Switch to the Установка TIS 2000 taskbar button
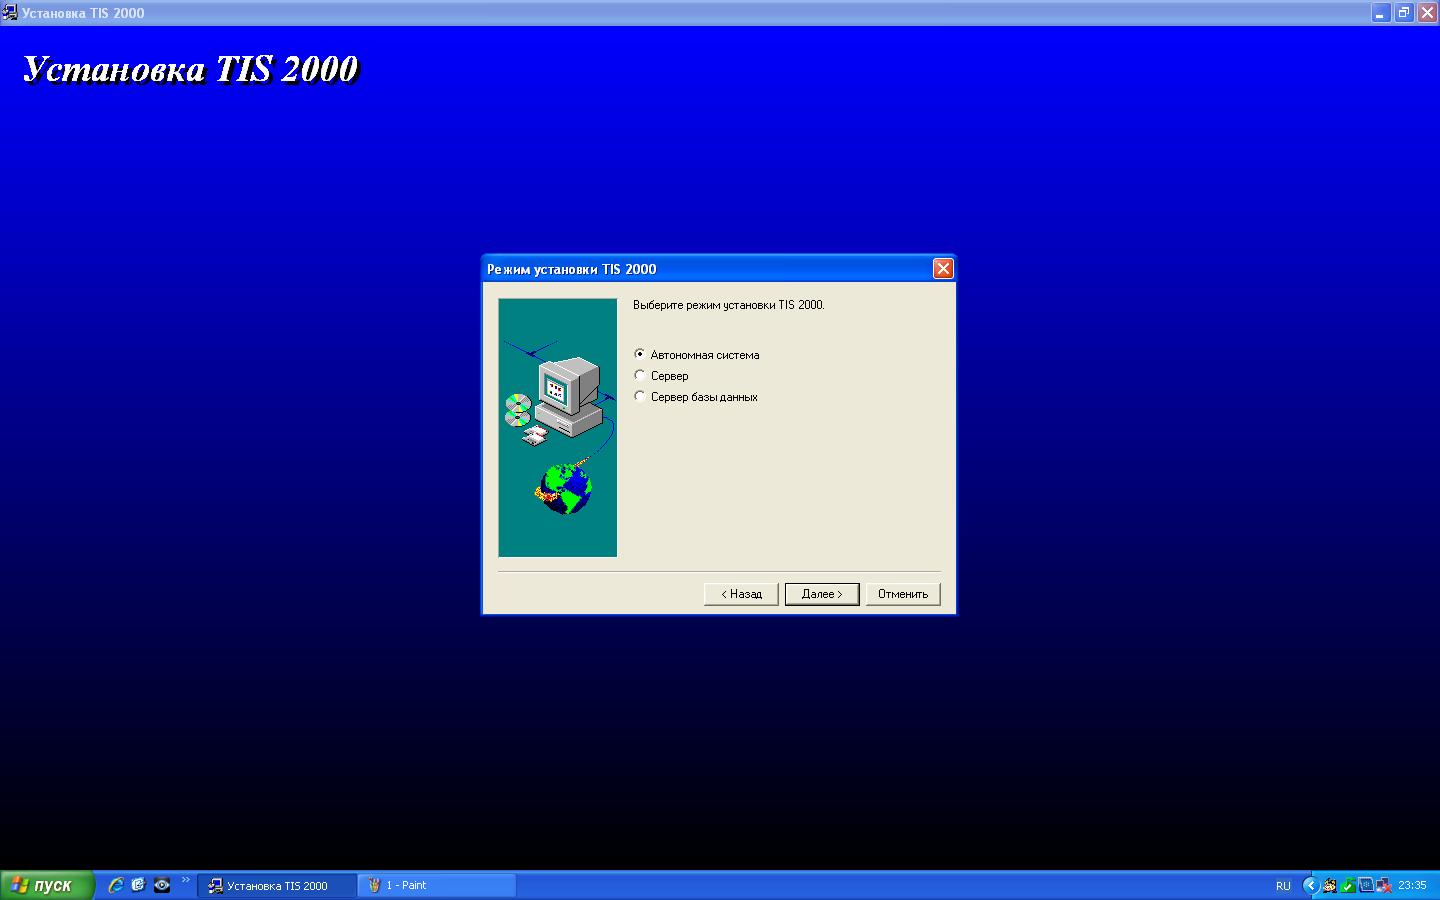This screenshot has width=1440, height=900. (x=277, y=885)
